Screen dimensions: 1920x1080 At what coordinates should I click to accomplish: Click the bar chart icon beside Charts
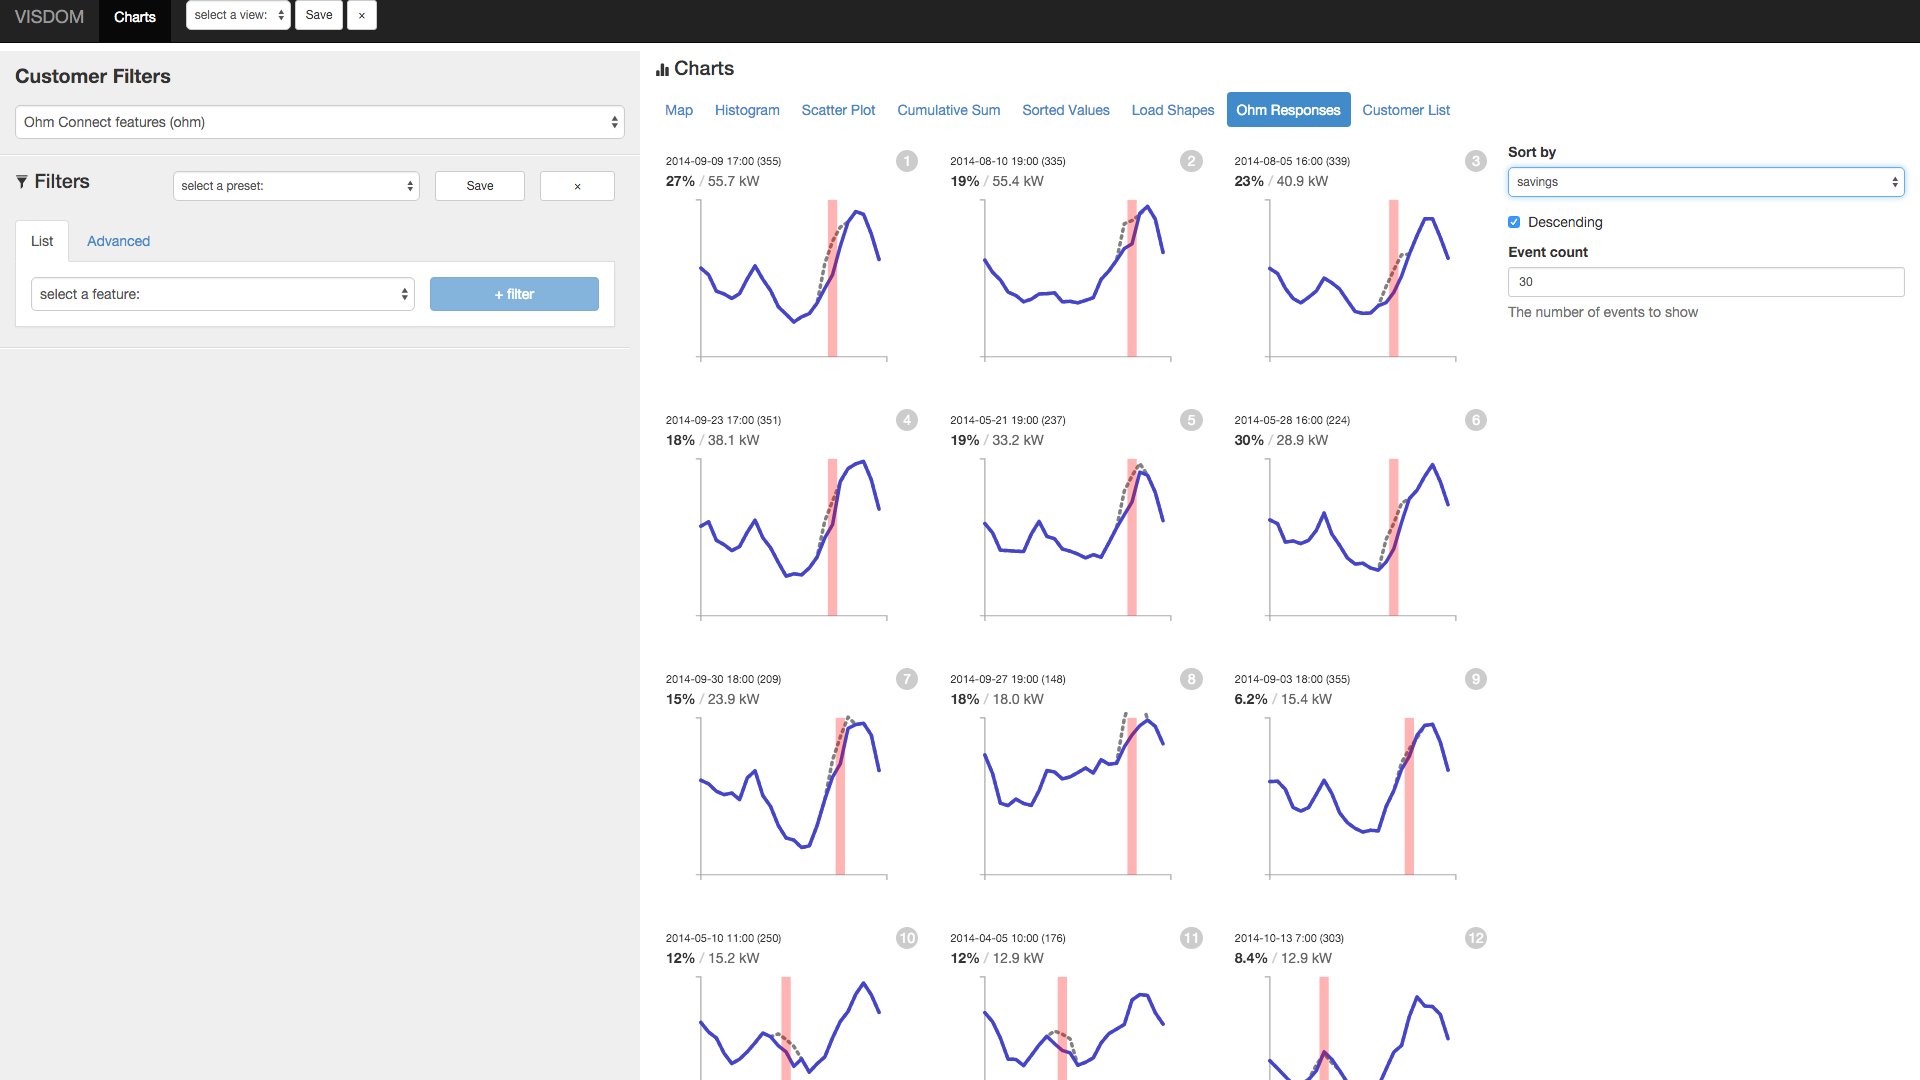[662, 70]
